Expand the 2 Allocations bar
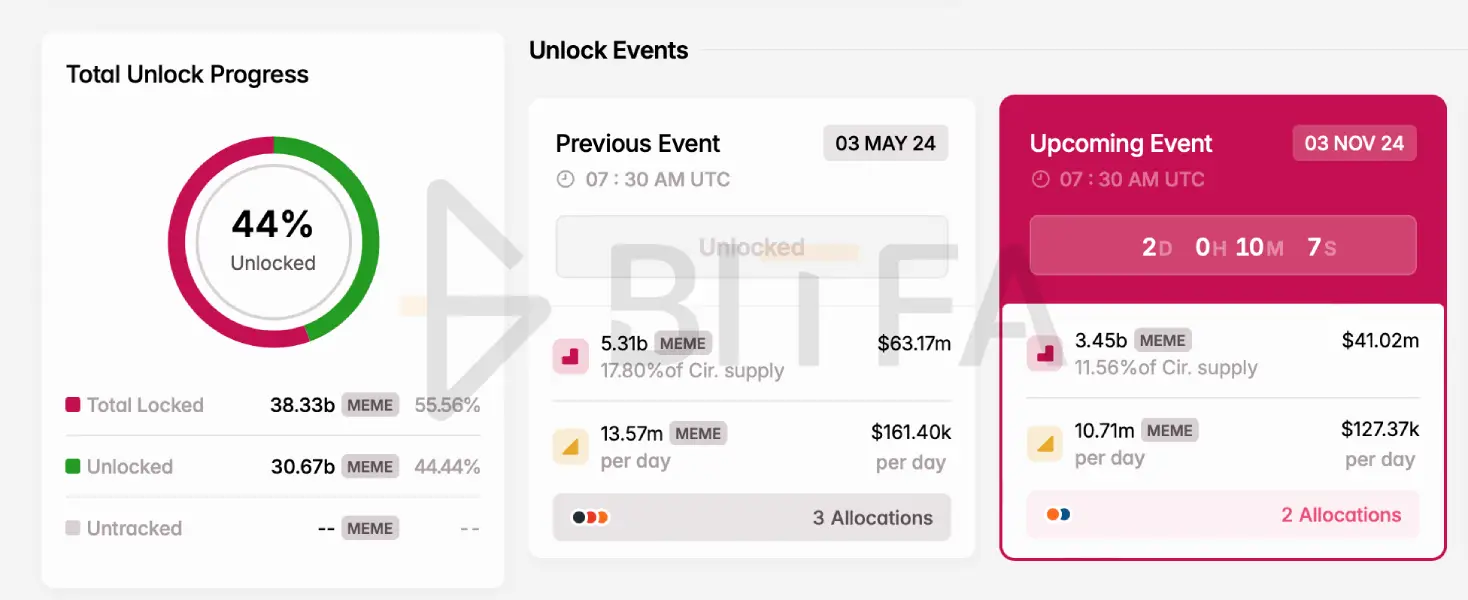 point(1223,515)
